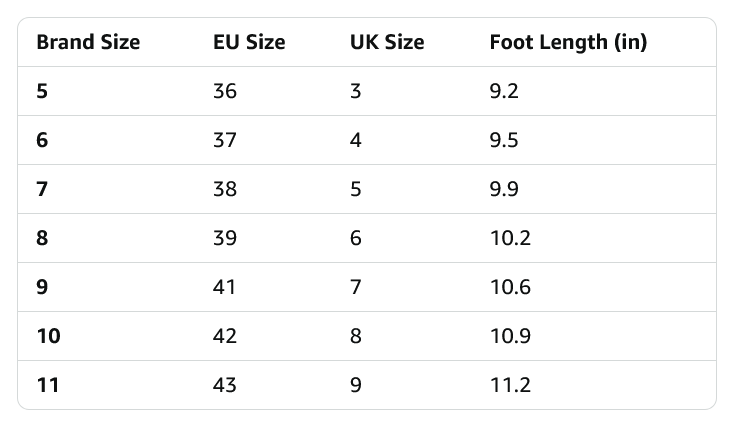Select brand size 11 row label
Viewport: 739px width, 424px height.
click(x=48, y=385)
